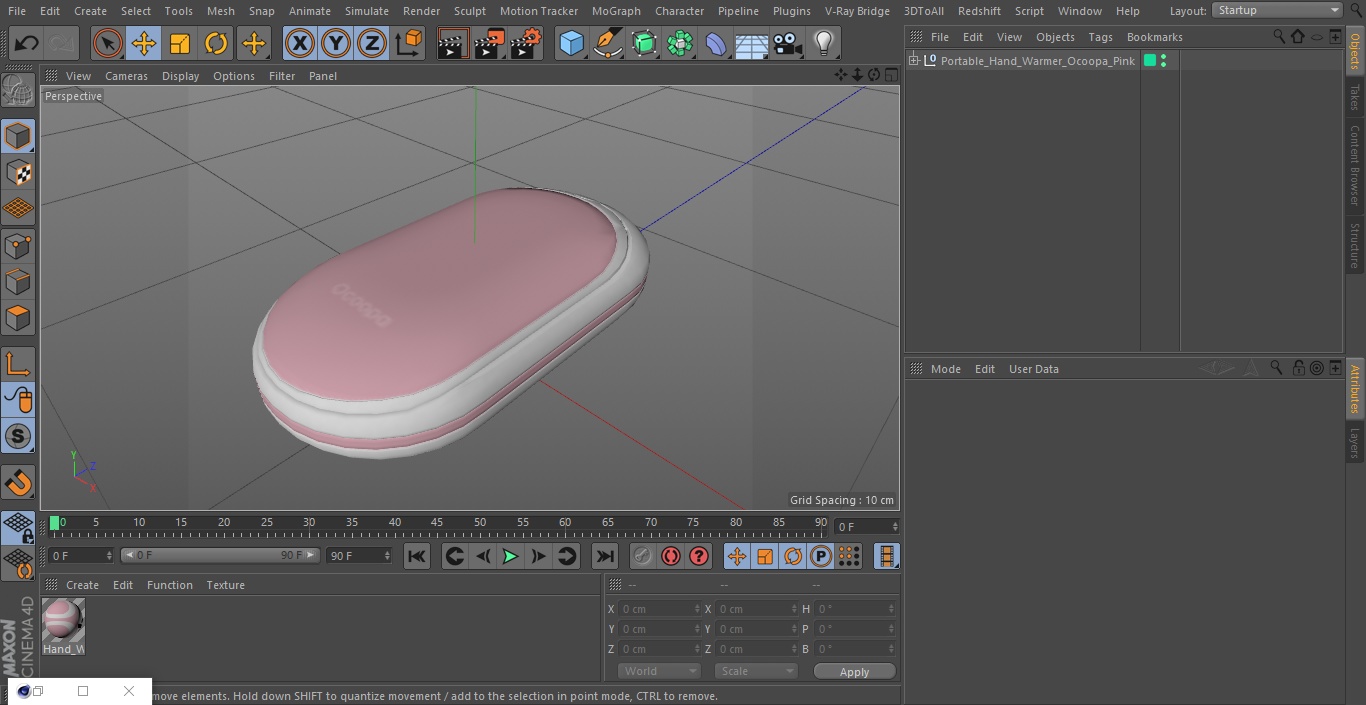Click frame 45 on timeline ruler

click(437, 522)
